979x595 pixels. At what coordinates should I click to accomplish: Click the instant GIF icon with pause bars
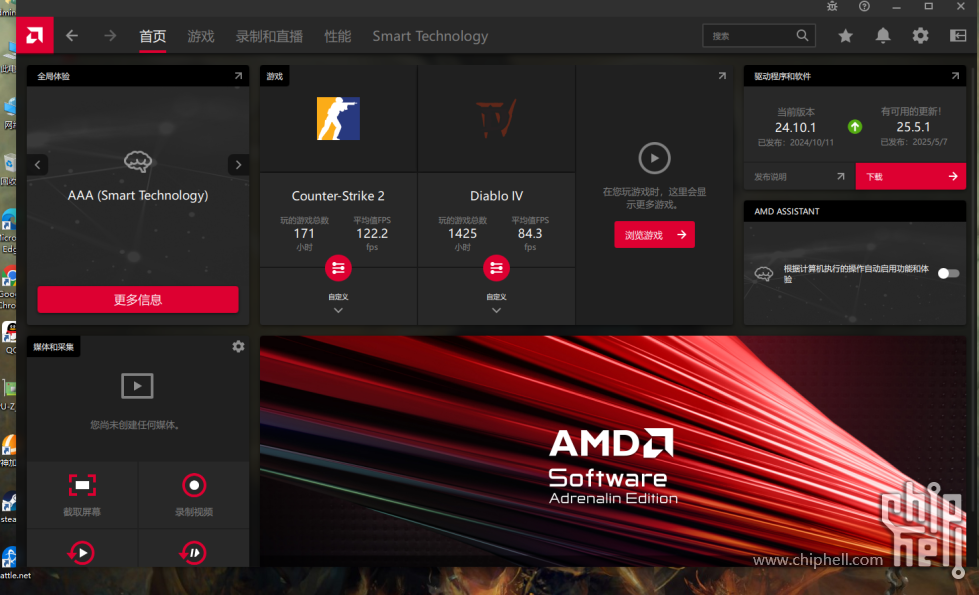point(193,553)
